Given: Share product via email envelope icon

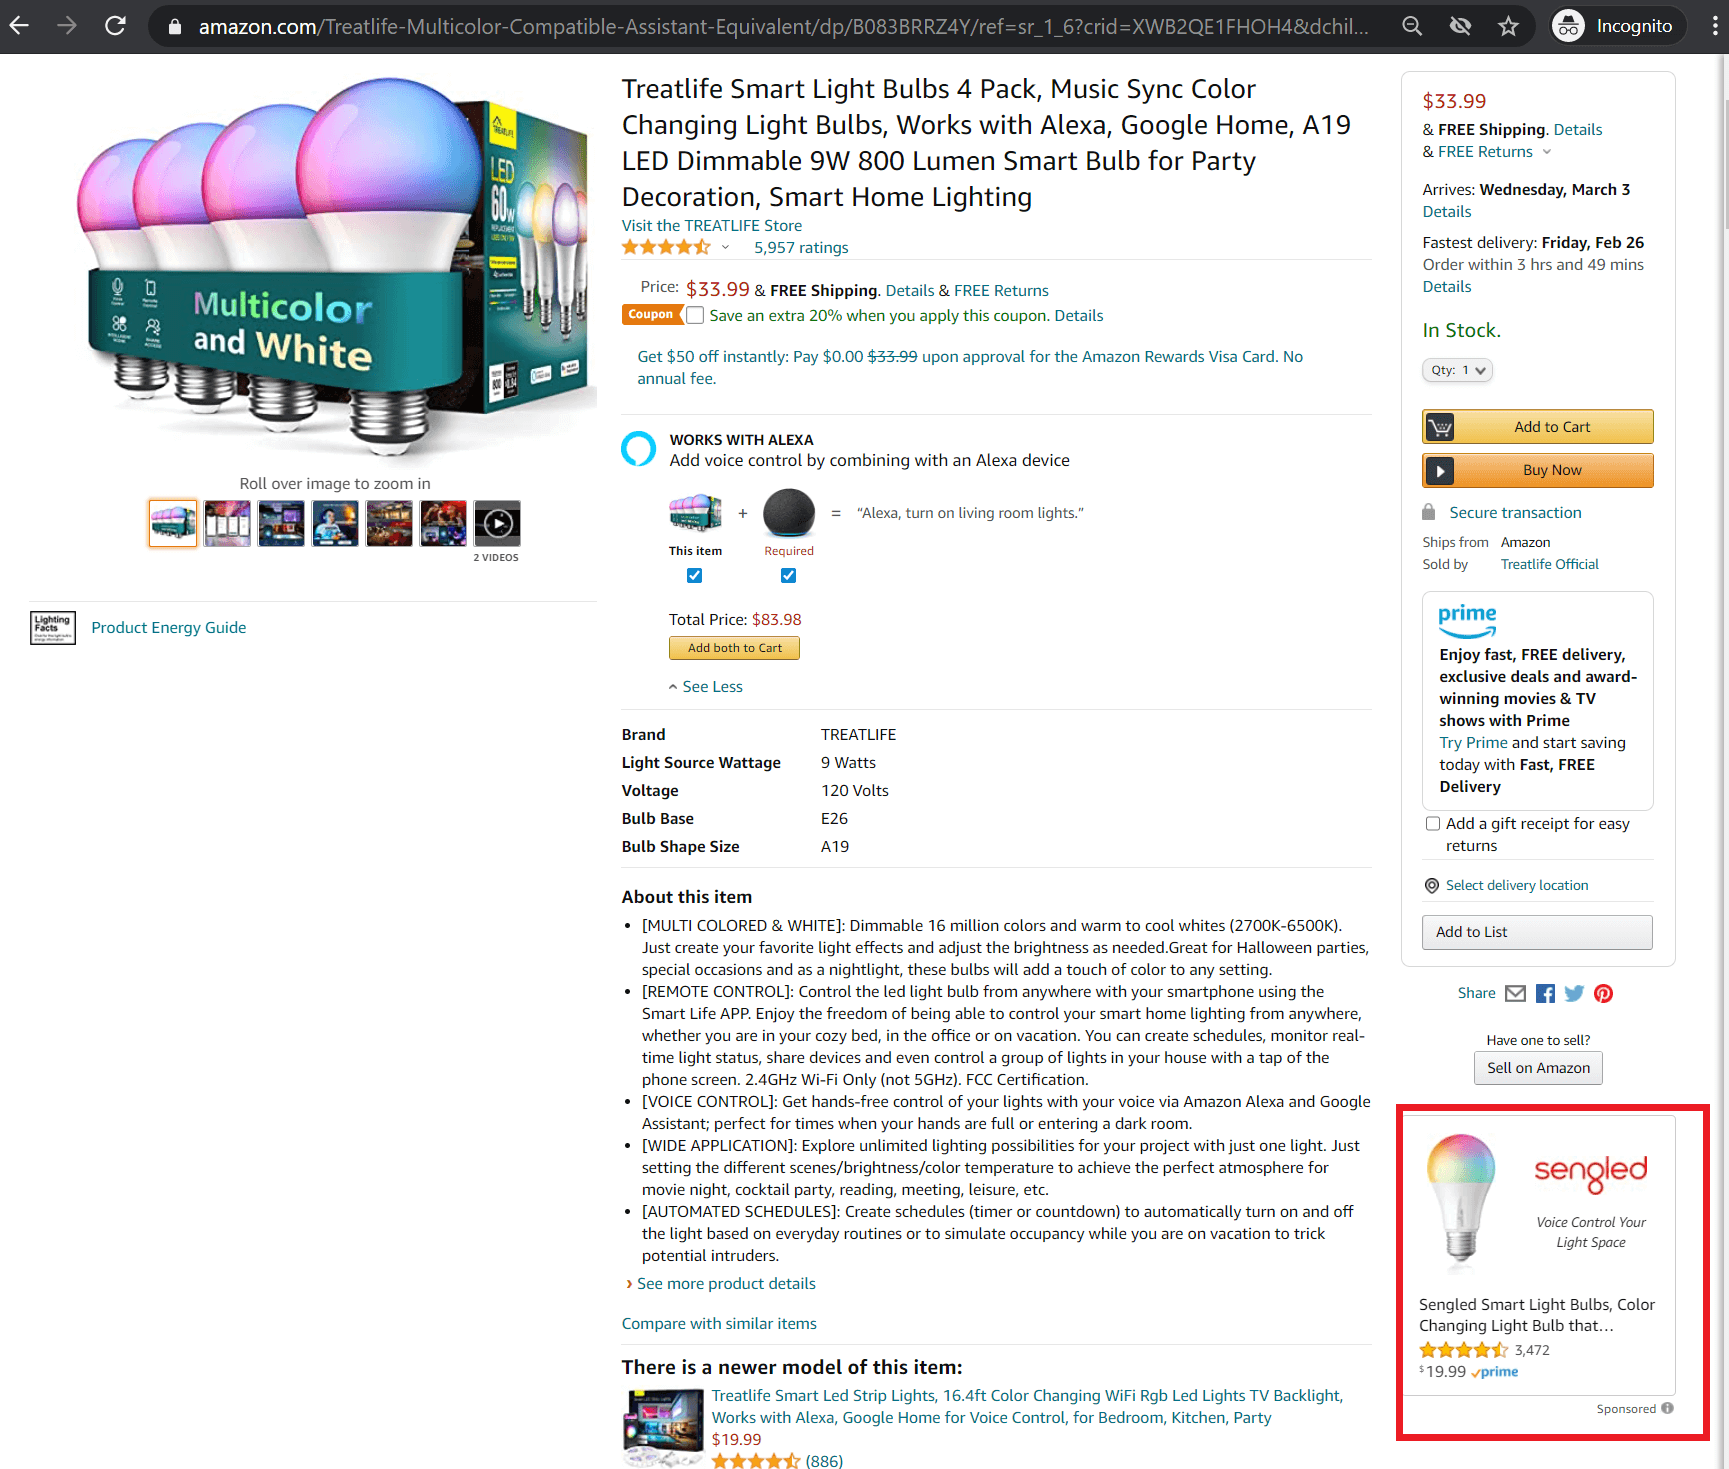Looking at the screenshot, I should coord(1516,993).
